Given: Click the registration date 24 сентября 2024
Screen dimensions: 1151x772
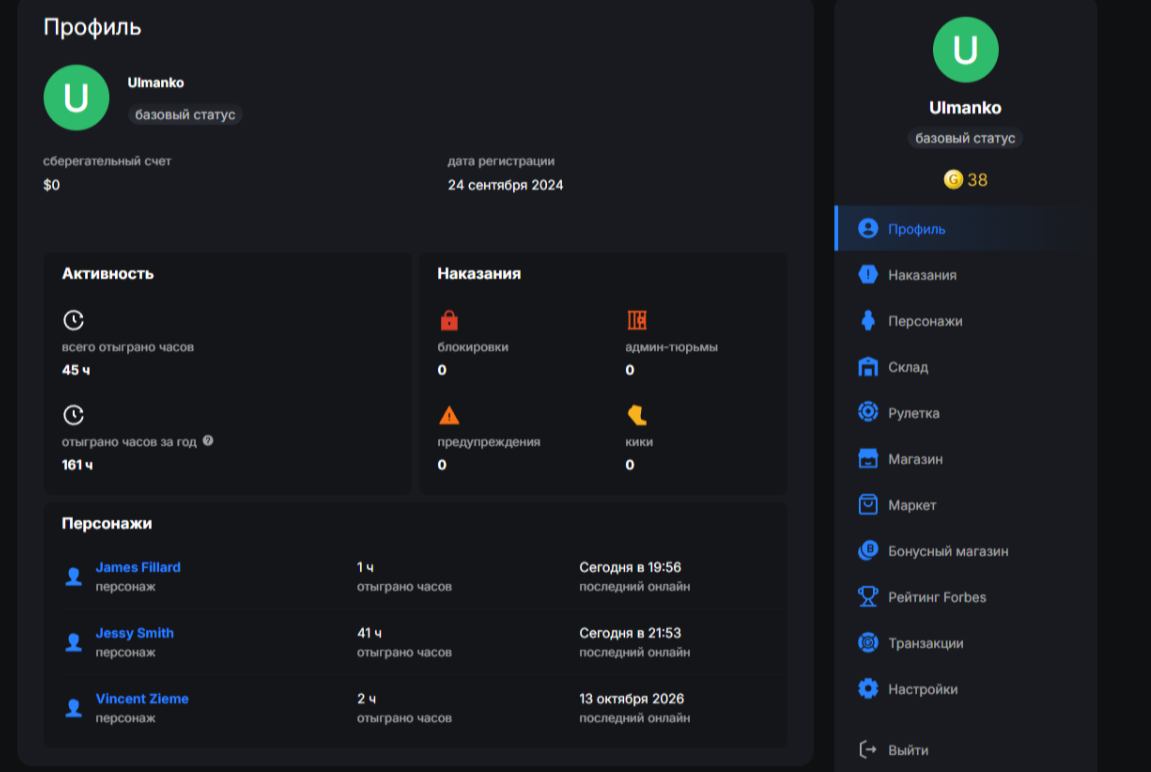Looking at the screenshot, I should [x=506, y=185].
